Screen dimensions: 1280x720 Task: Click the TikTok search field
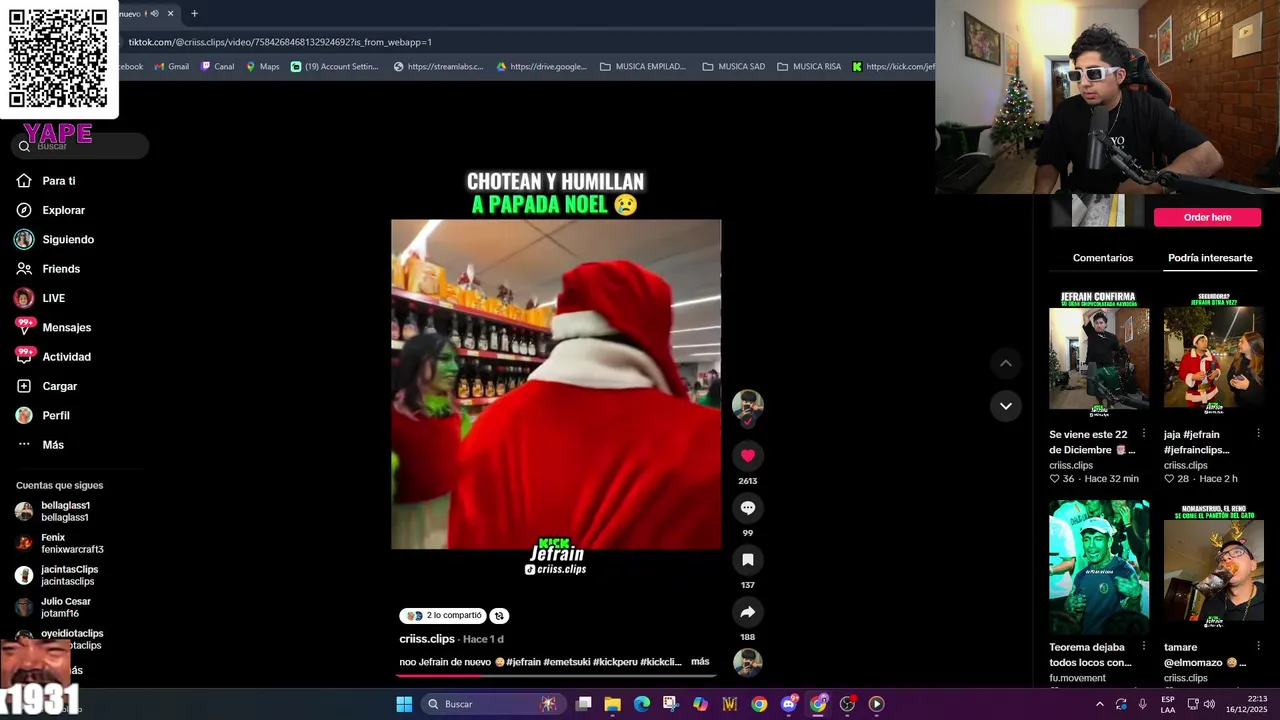click(x=80, y=146)
